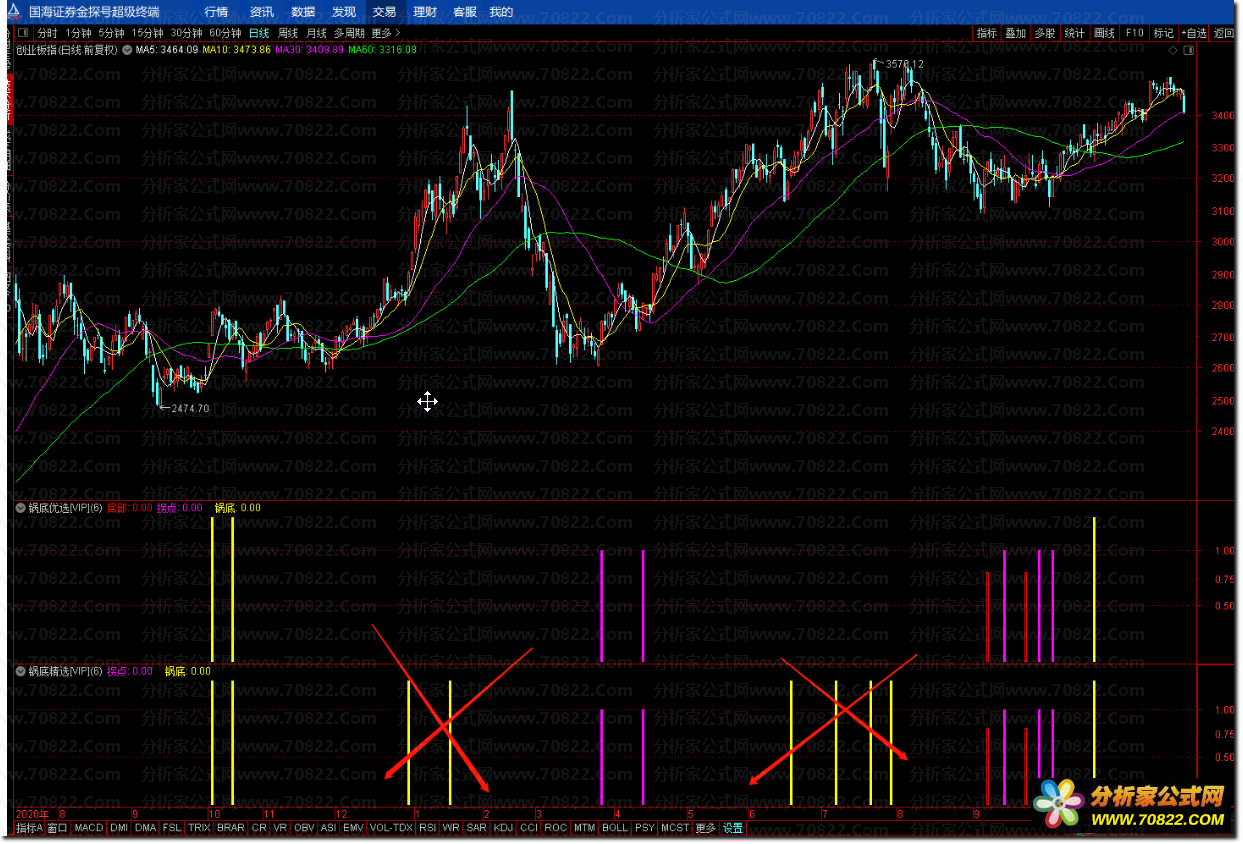Switch to the 分时 timeframe
Image resolution: width=1243 pixels, height=844 pixels.
[47, 32]
